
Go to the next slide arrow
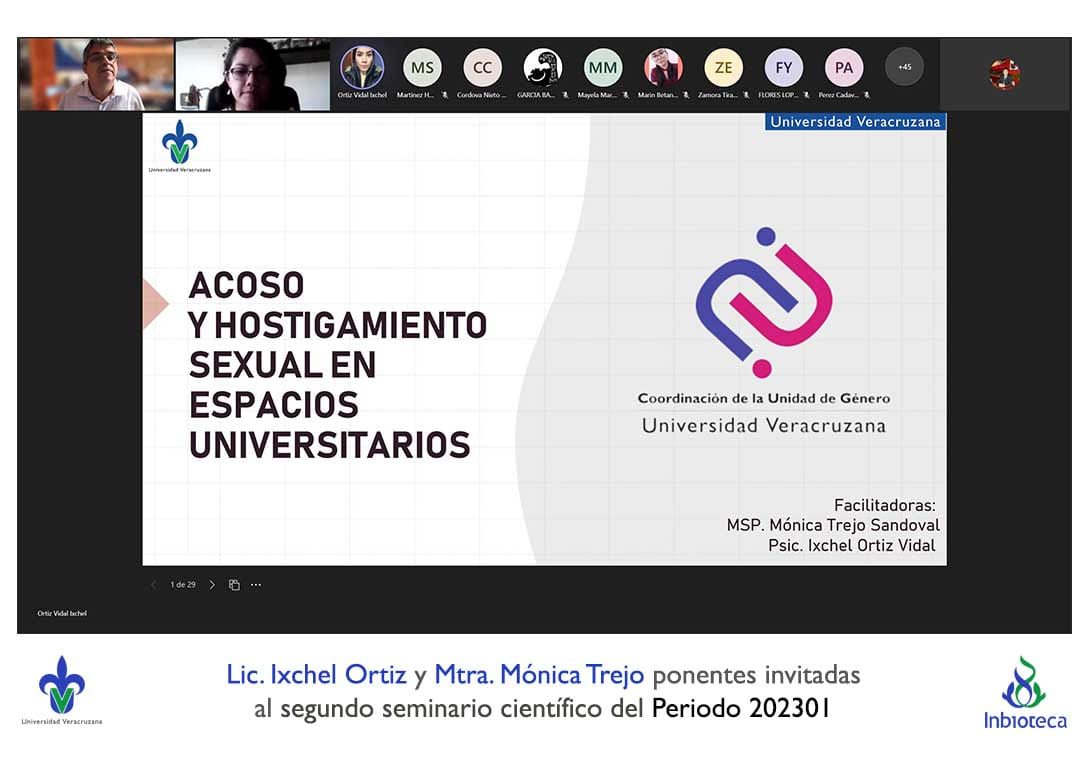click(212, 585)
